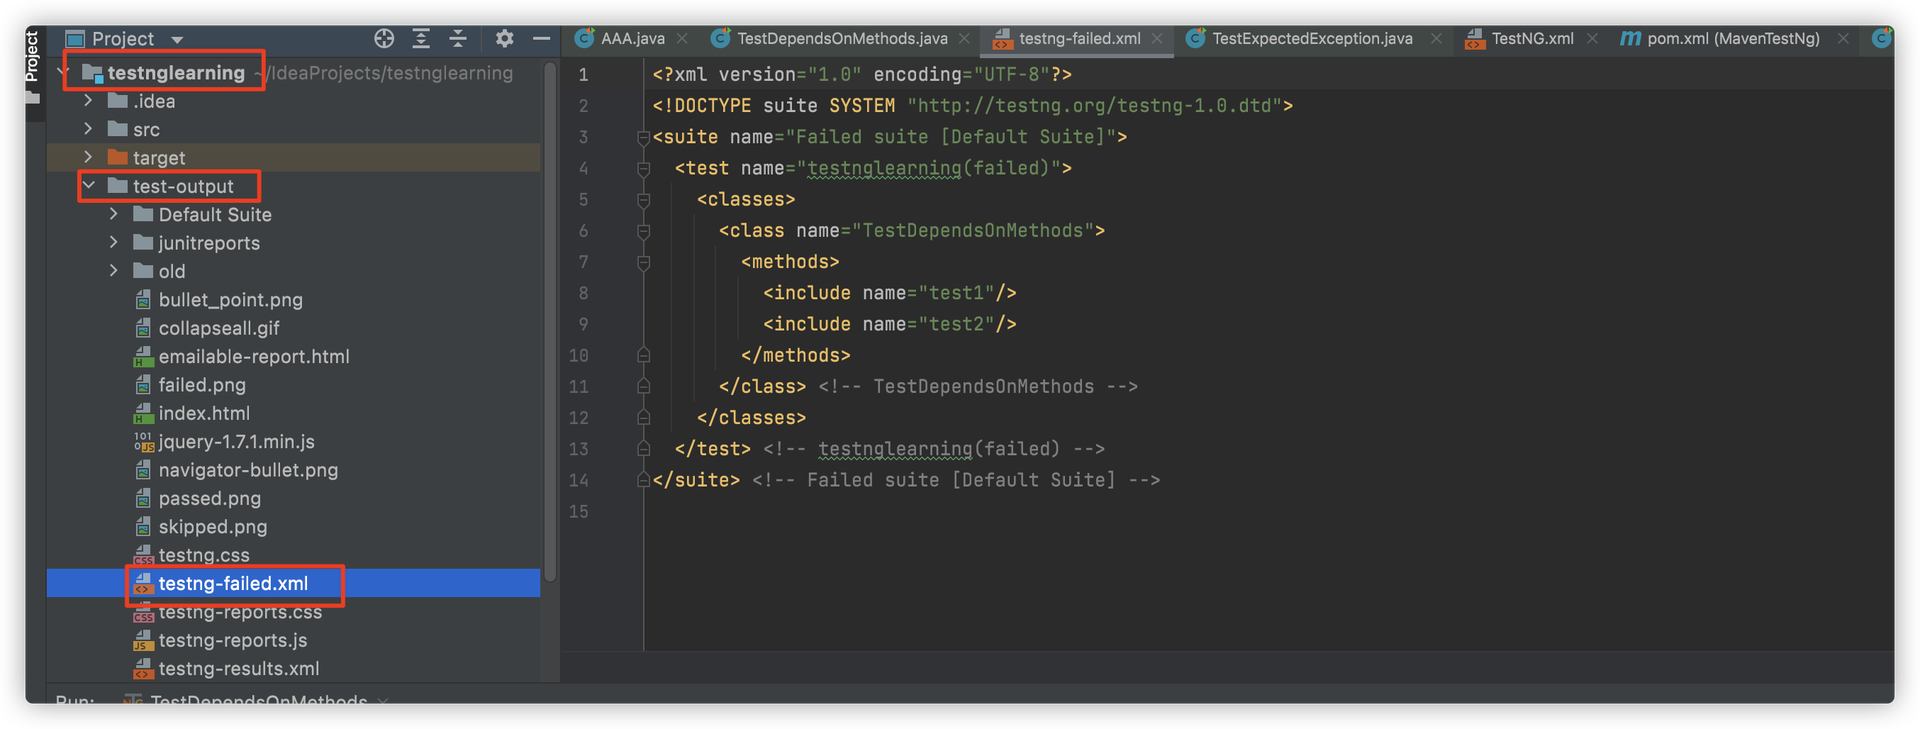The height and width of the screenshot is (729, 1920).
Task: Click the emailable-report.html file icon
Action: tap(143, 356)
